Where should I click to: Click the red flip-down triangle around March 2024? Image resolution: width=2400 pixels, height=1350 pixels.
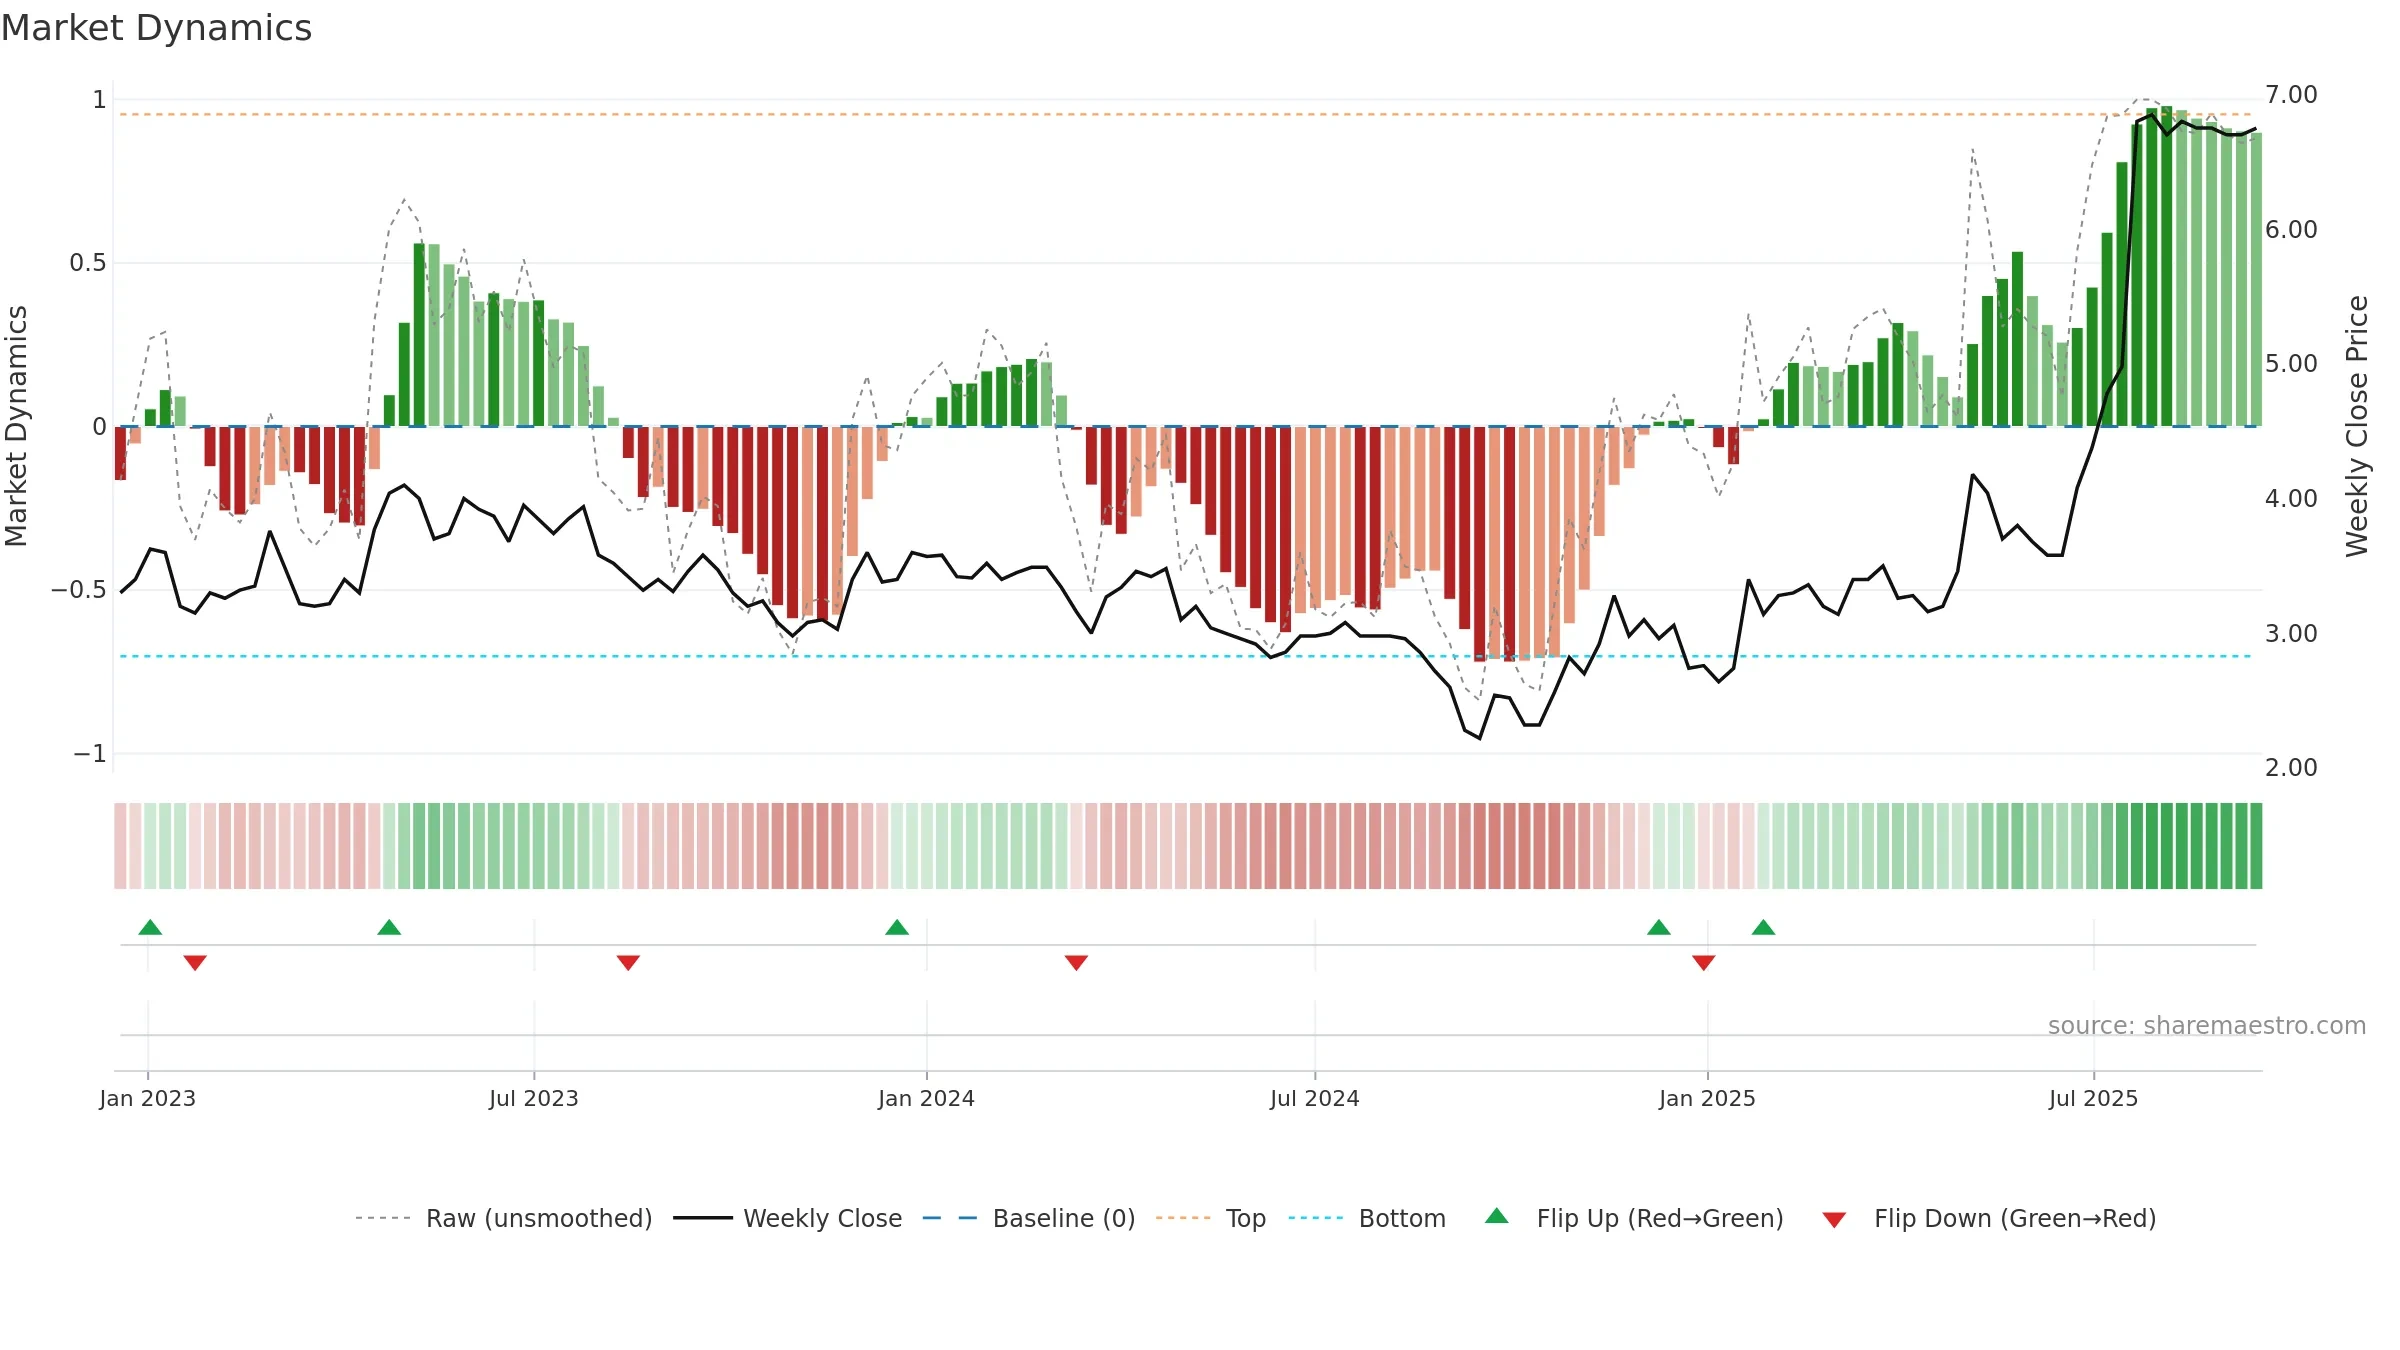(x=1076, y=963)
